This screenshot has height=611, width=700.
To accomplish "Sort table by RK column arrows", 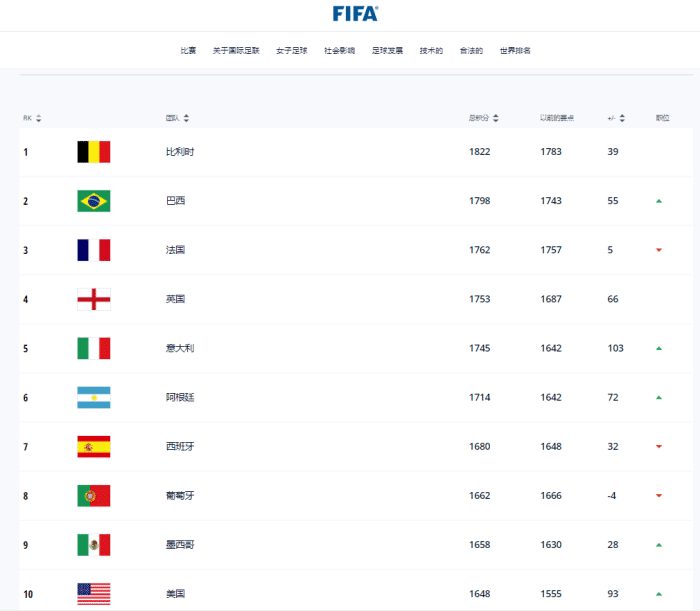I will click(x=39, y=118).
